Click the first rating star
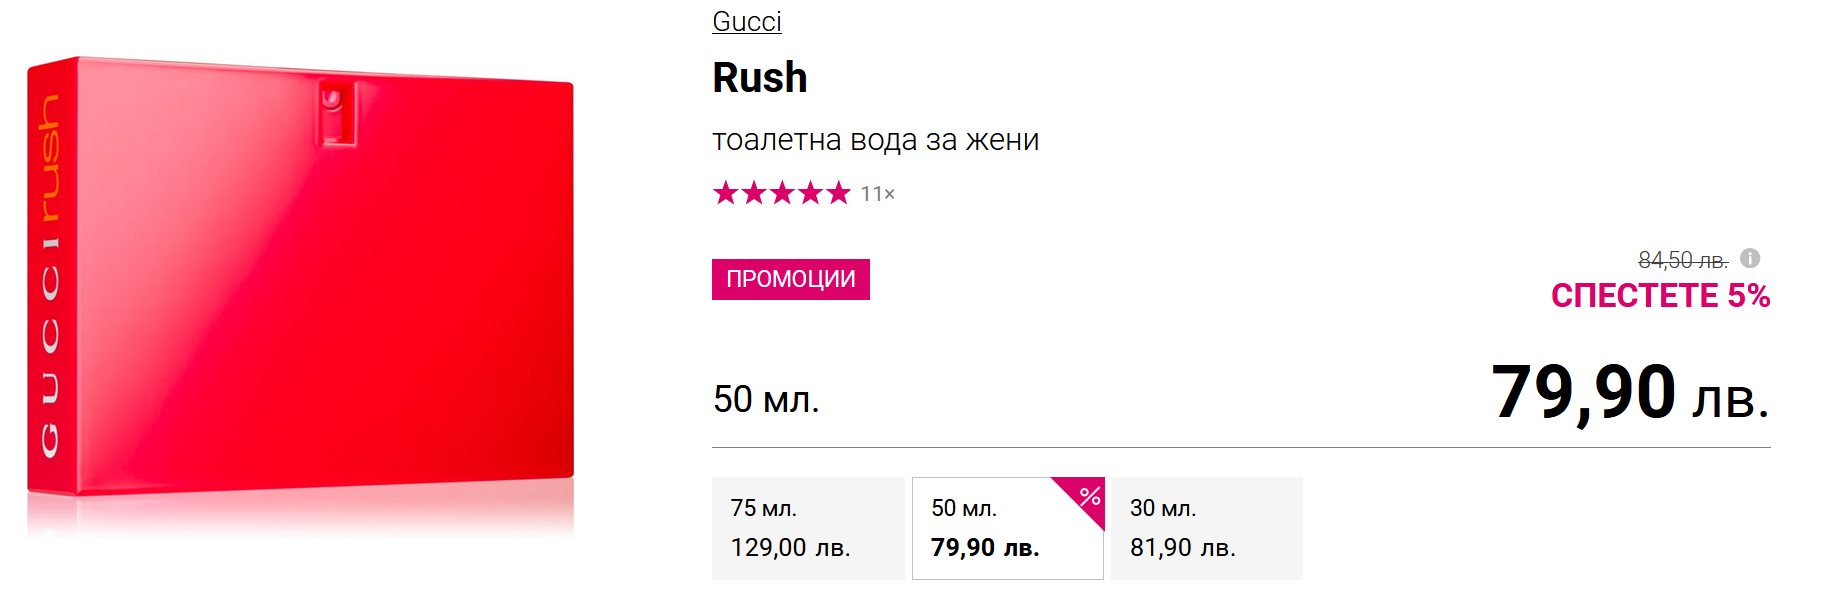 pos(725,193)
